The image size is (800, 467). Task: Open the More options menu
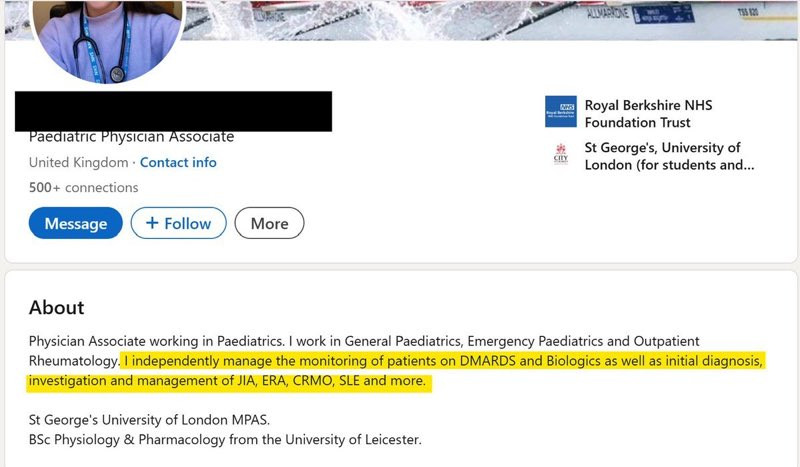pos(269,223)
